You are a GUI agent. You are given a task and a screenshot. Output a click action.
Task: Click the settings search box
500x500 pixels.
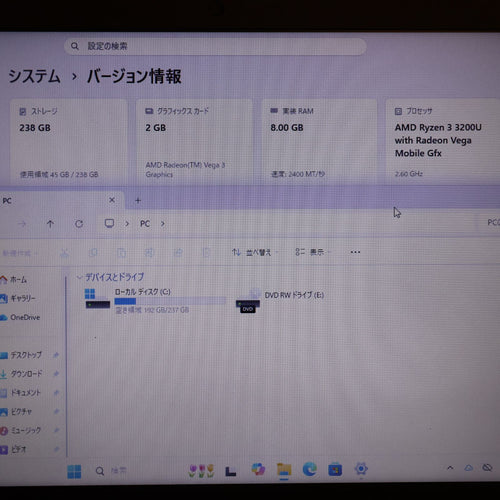tap(215, 46)
